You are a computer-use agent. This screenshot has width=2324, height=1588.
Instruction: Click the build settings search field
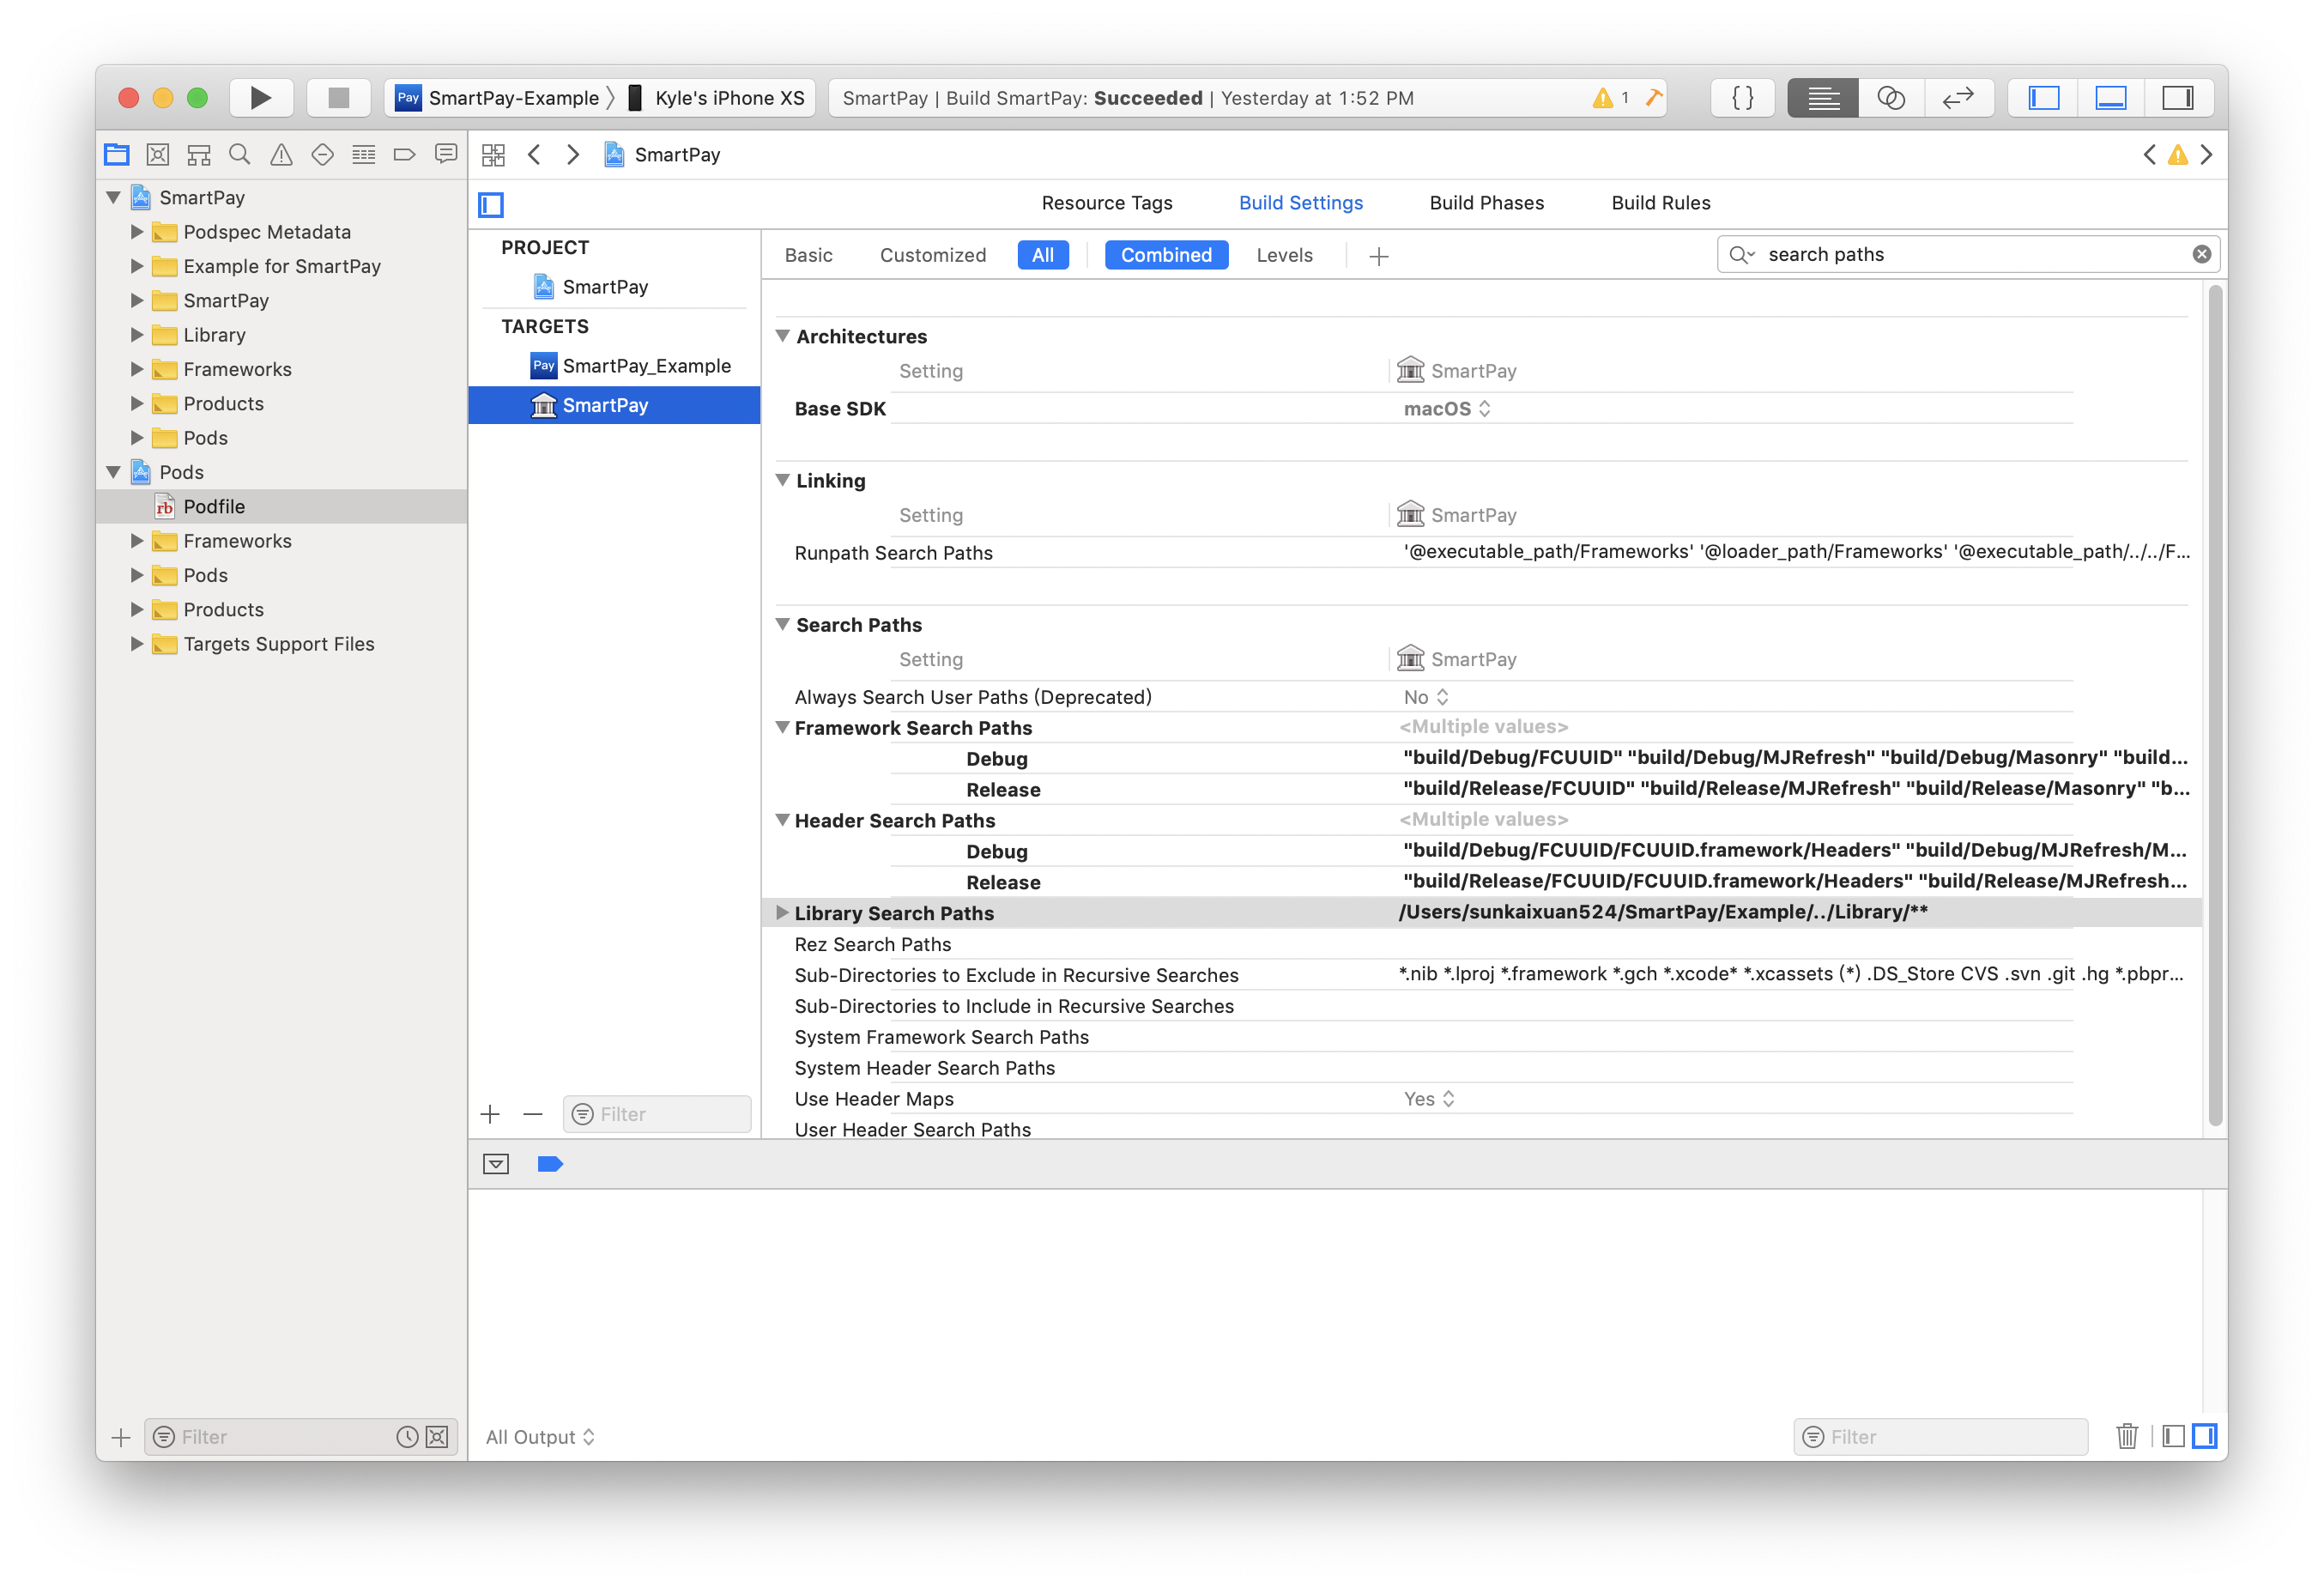(x=1968, y=254)
